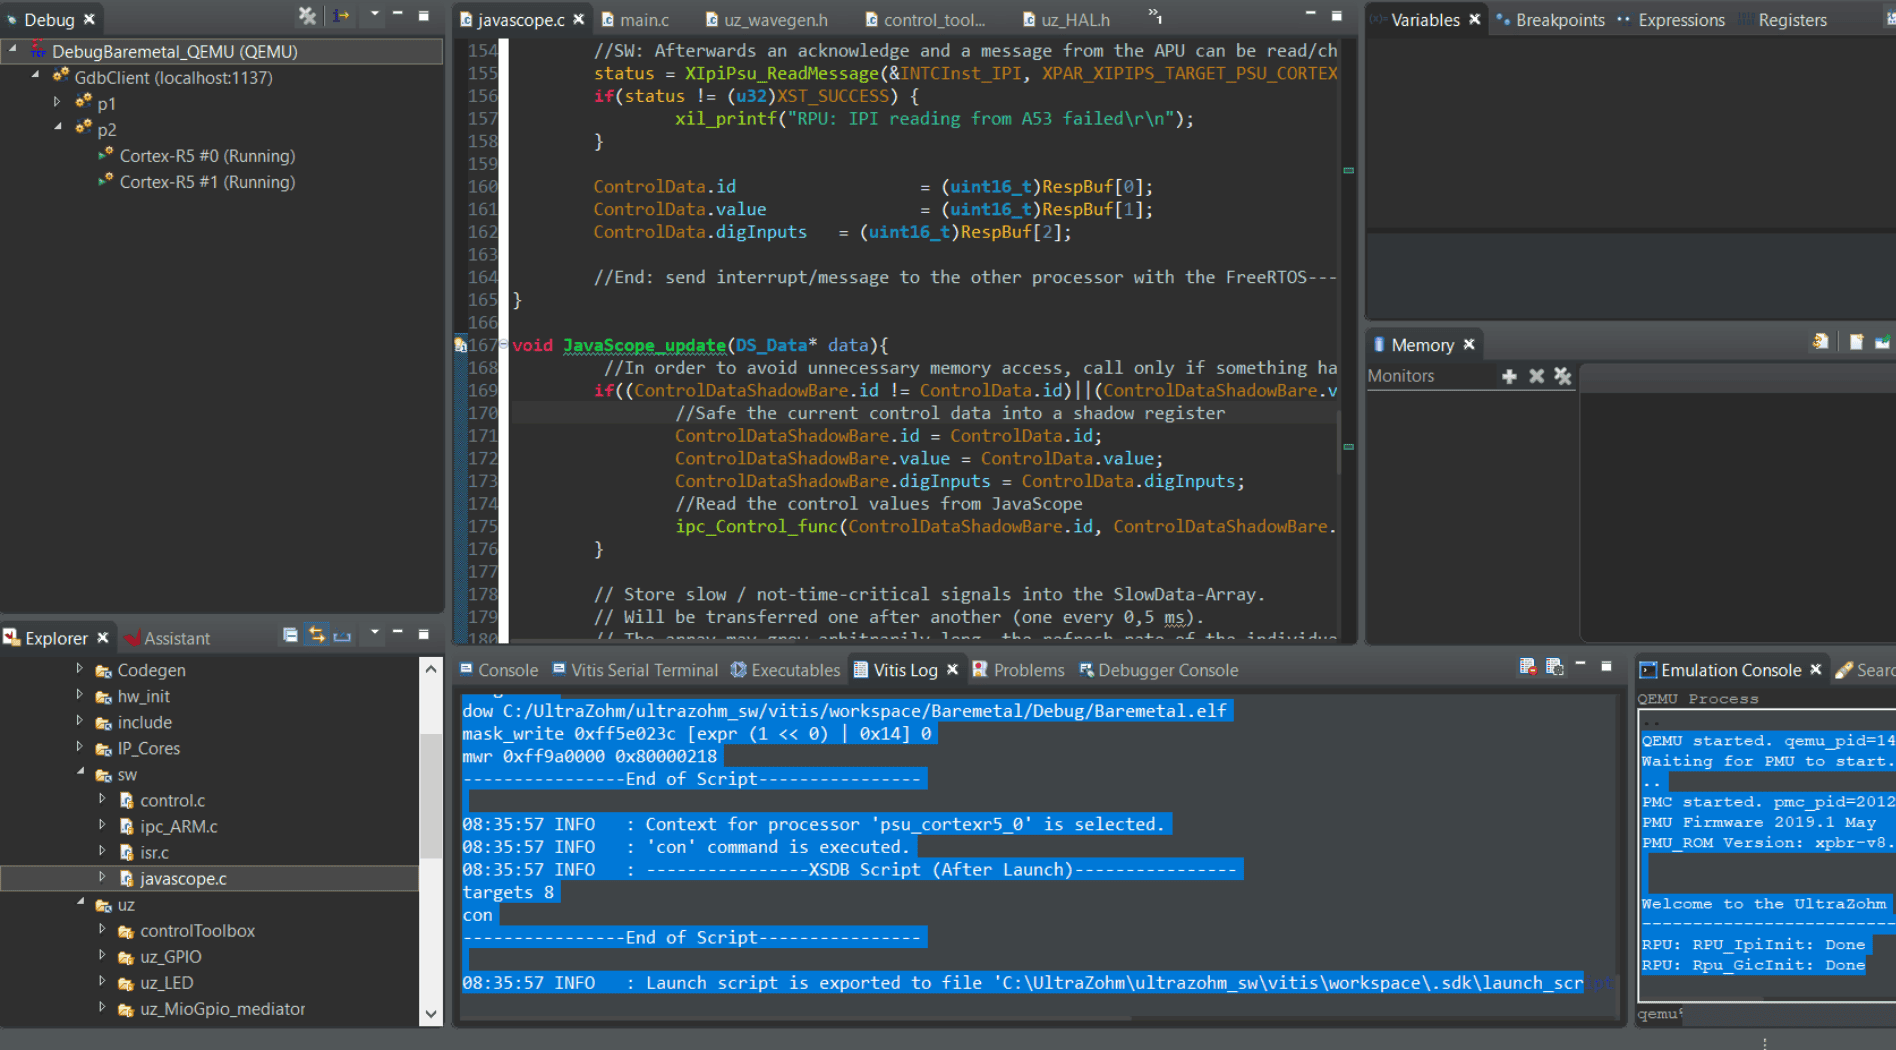Screen dimensions: 1896x1050
Task: Open the Breakpoints view tab
Action: point(1550,20)
